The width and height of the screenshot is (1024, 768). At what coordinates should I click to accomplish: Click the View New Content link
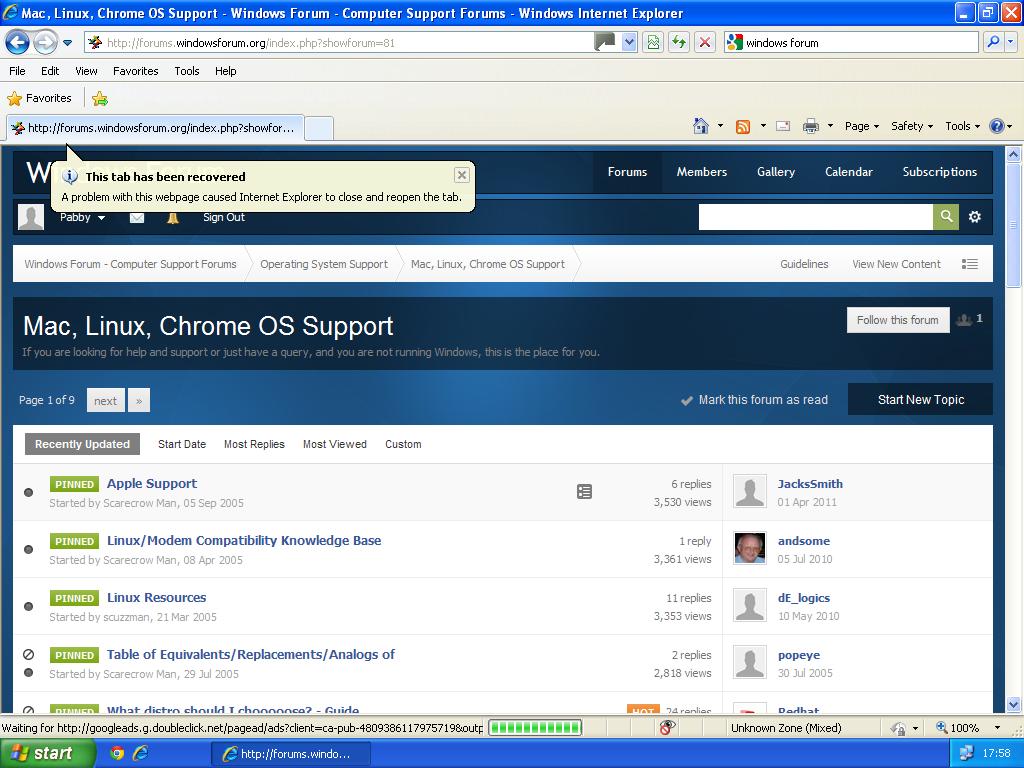tap(896, 264)
